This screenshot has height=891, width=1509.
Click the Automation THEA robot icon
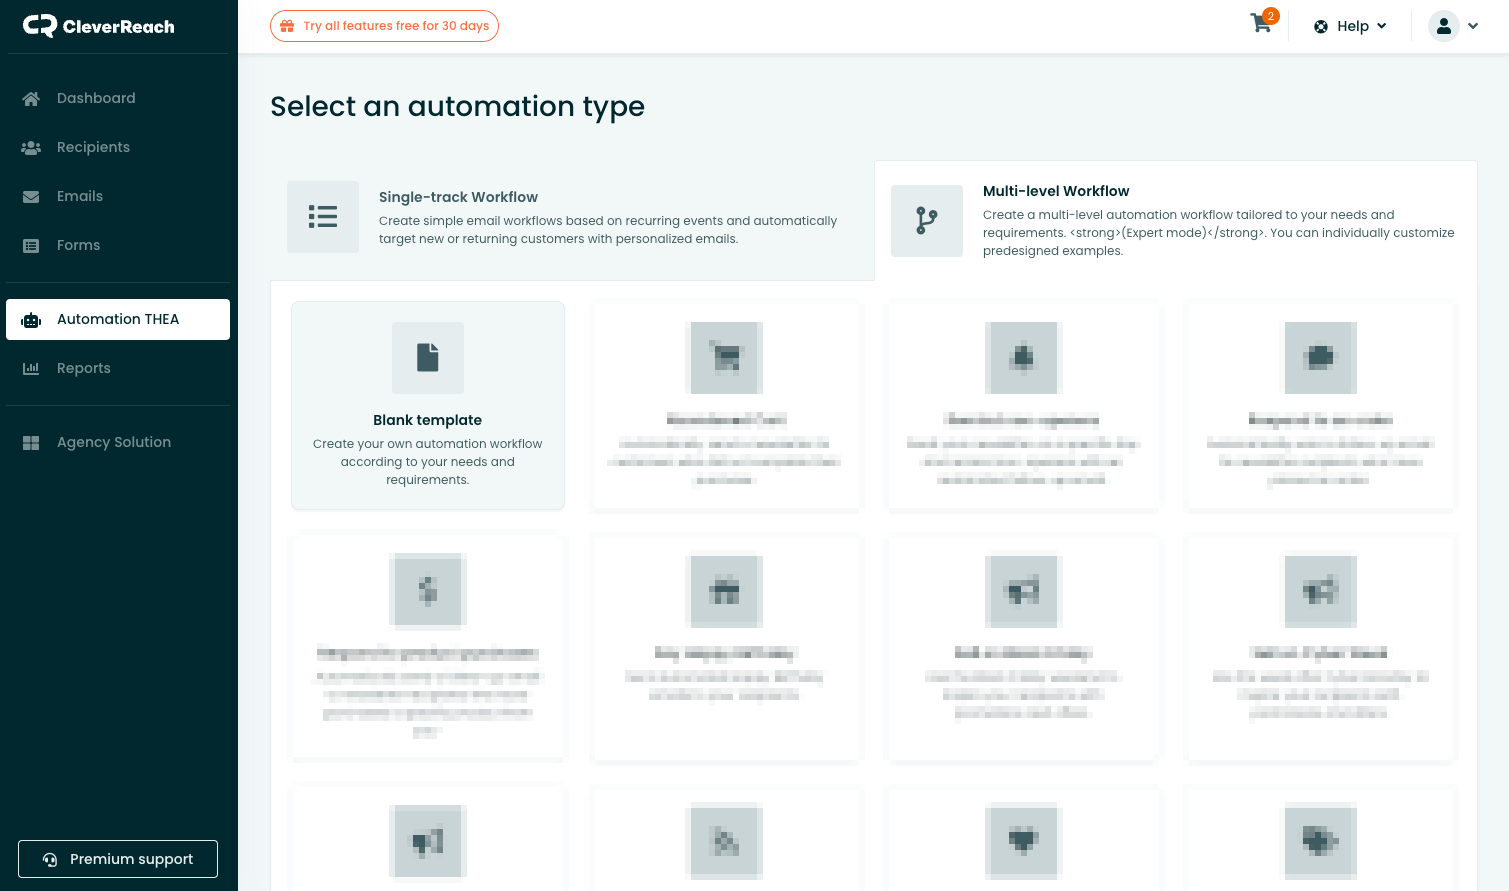pyautogui.click(x=31, y=320)
